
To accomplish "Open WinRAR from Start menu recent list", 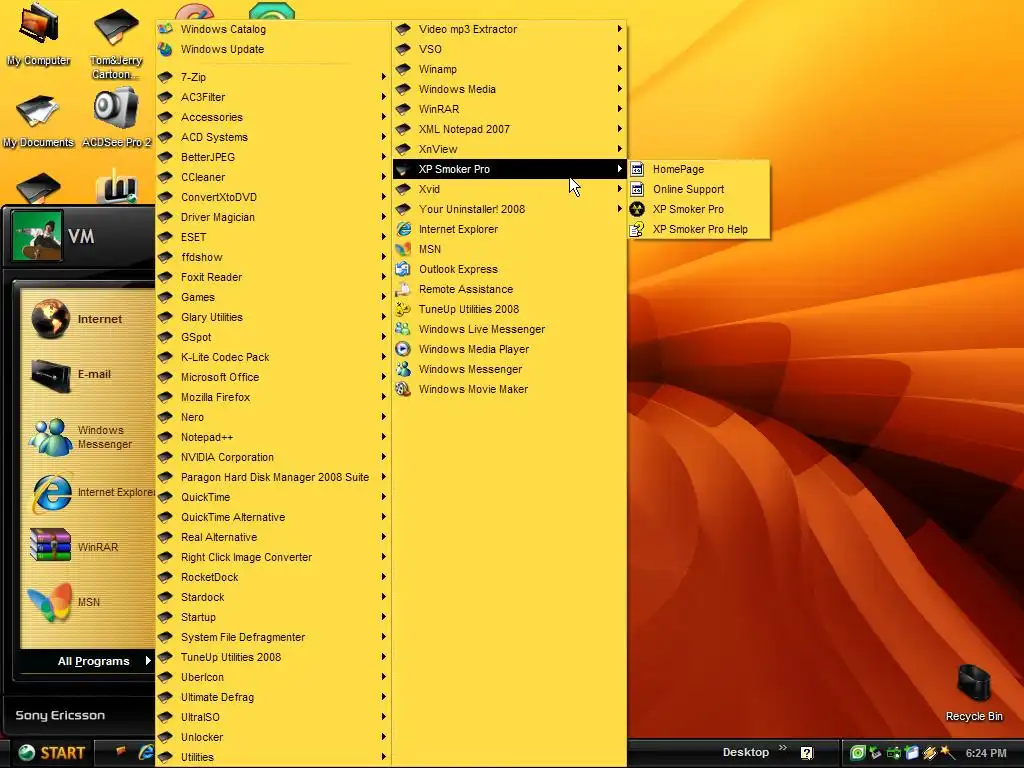I will [88, 547].
